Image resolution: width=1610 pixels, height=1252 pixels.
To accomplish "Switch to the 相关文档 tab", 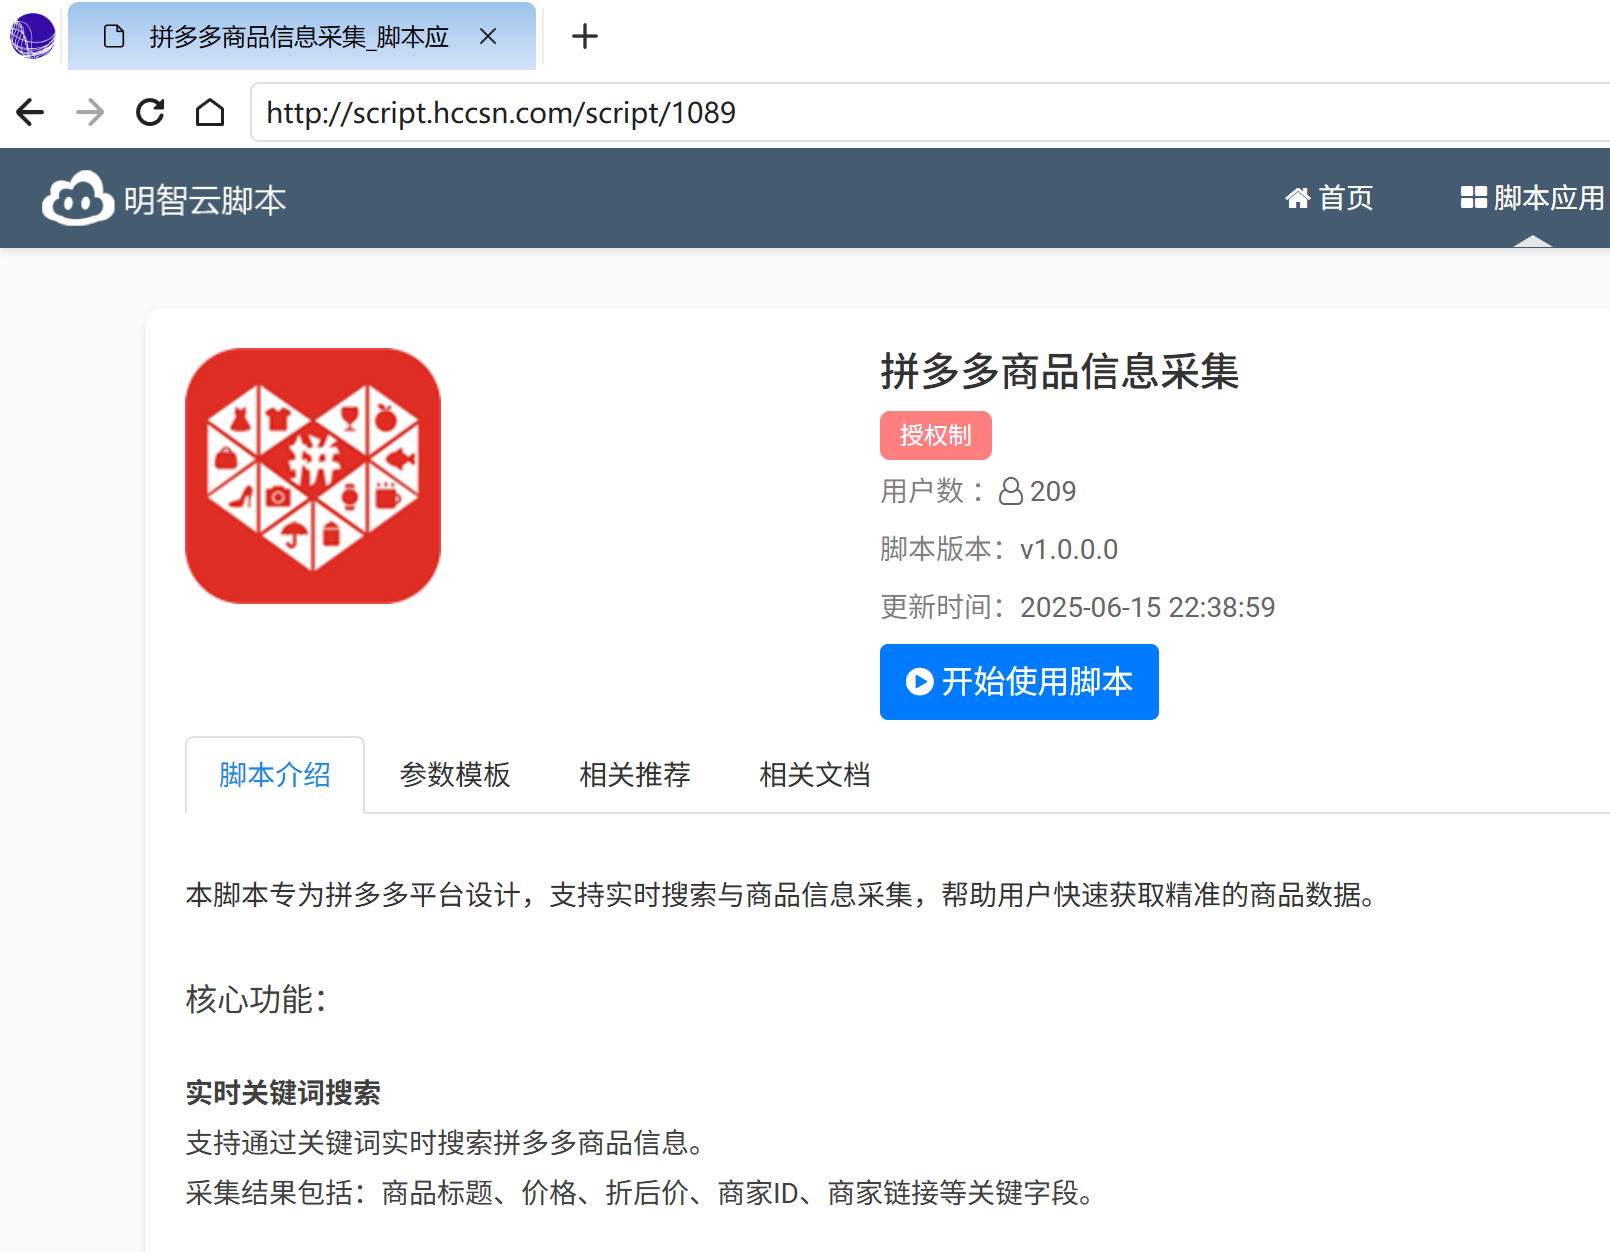I will (x=815, y=775).
